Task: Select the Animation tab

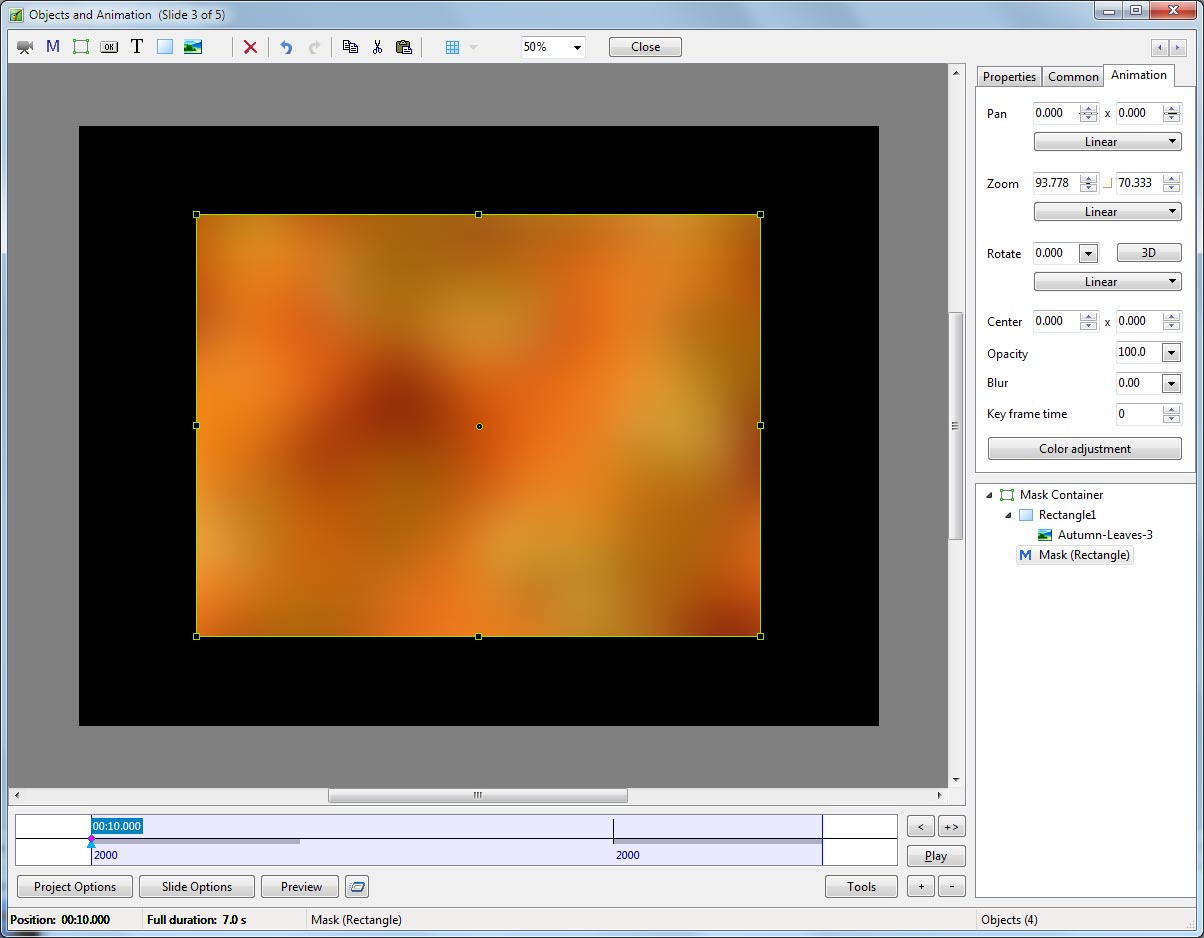Action: [x=1138, y=75]
